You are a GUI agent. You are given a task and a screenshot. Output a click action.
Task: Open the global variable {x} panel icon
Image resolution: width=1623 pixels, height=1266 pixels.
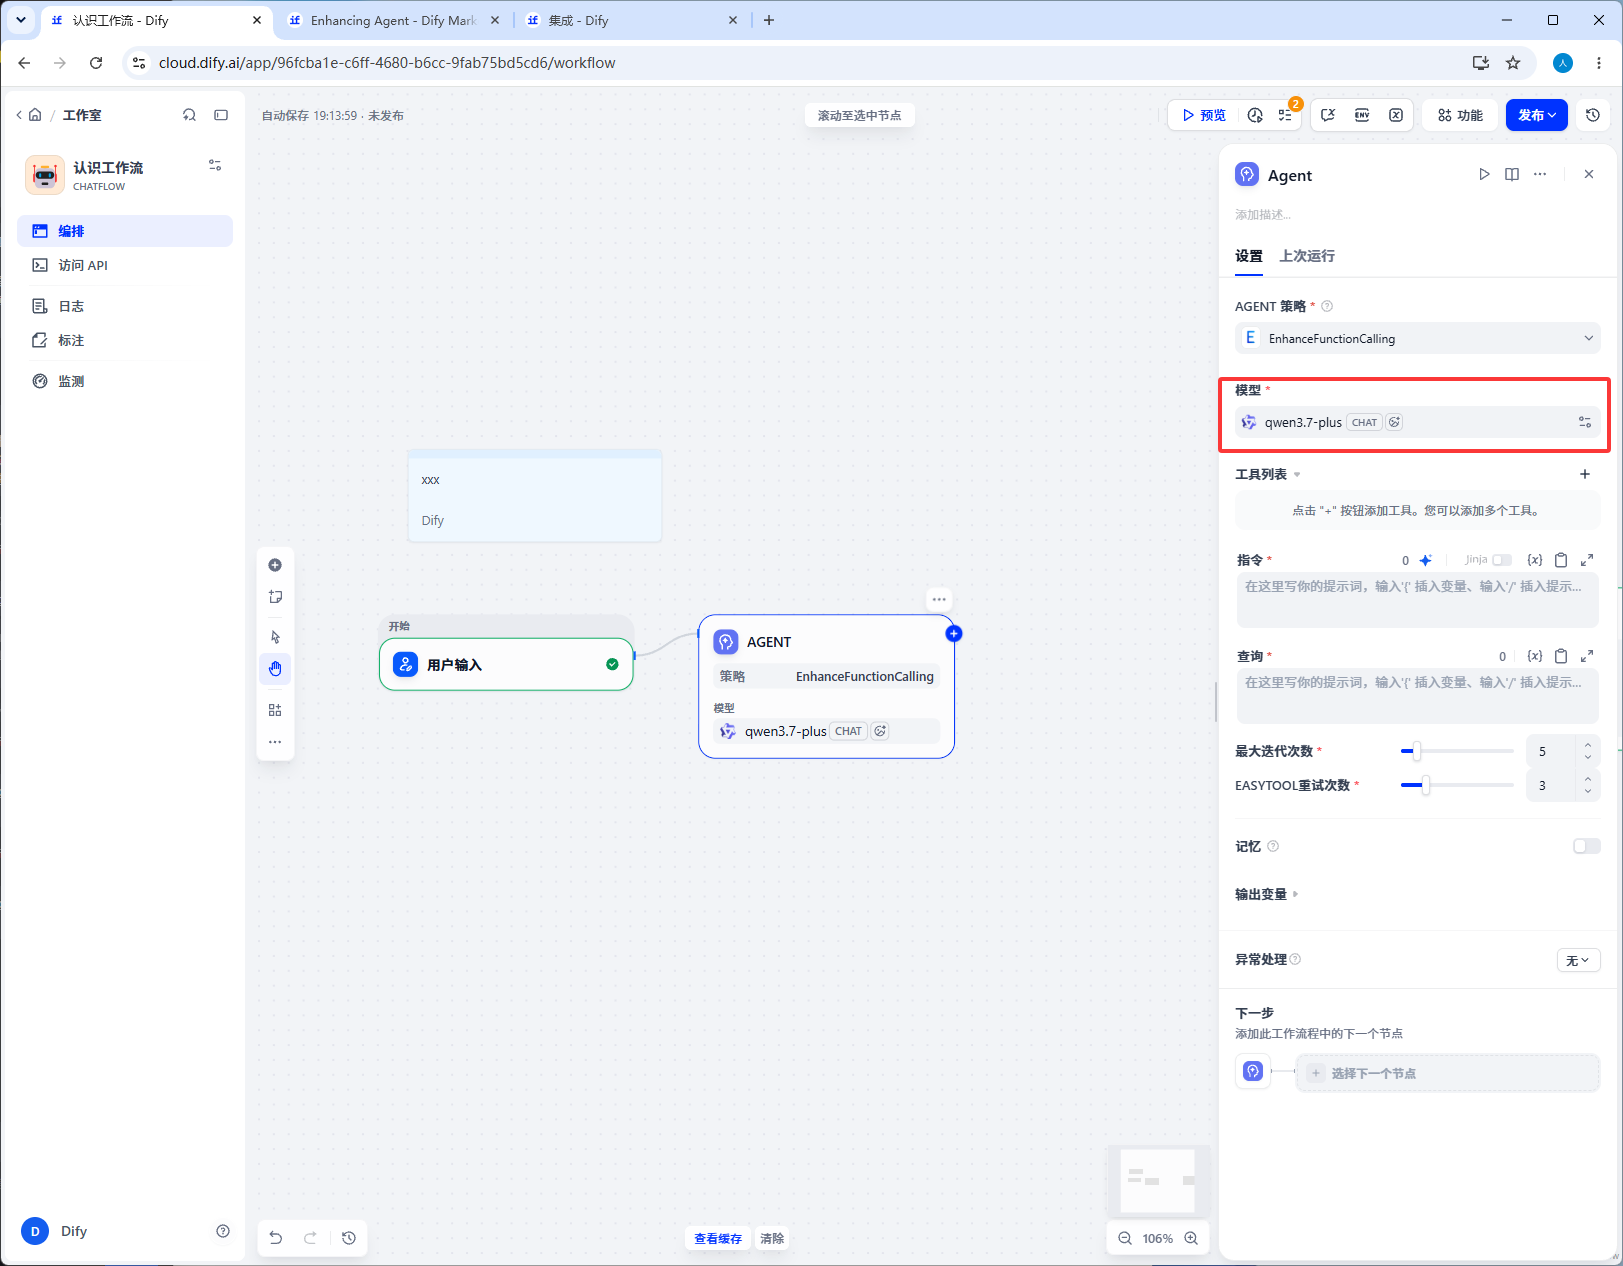pos(1396,115)
